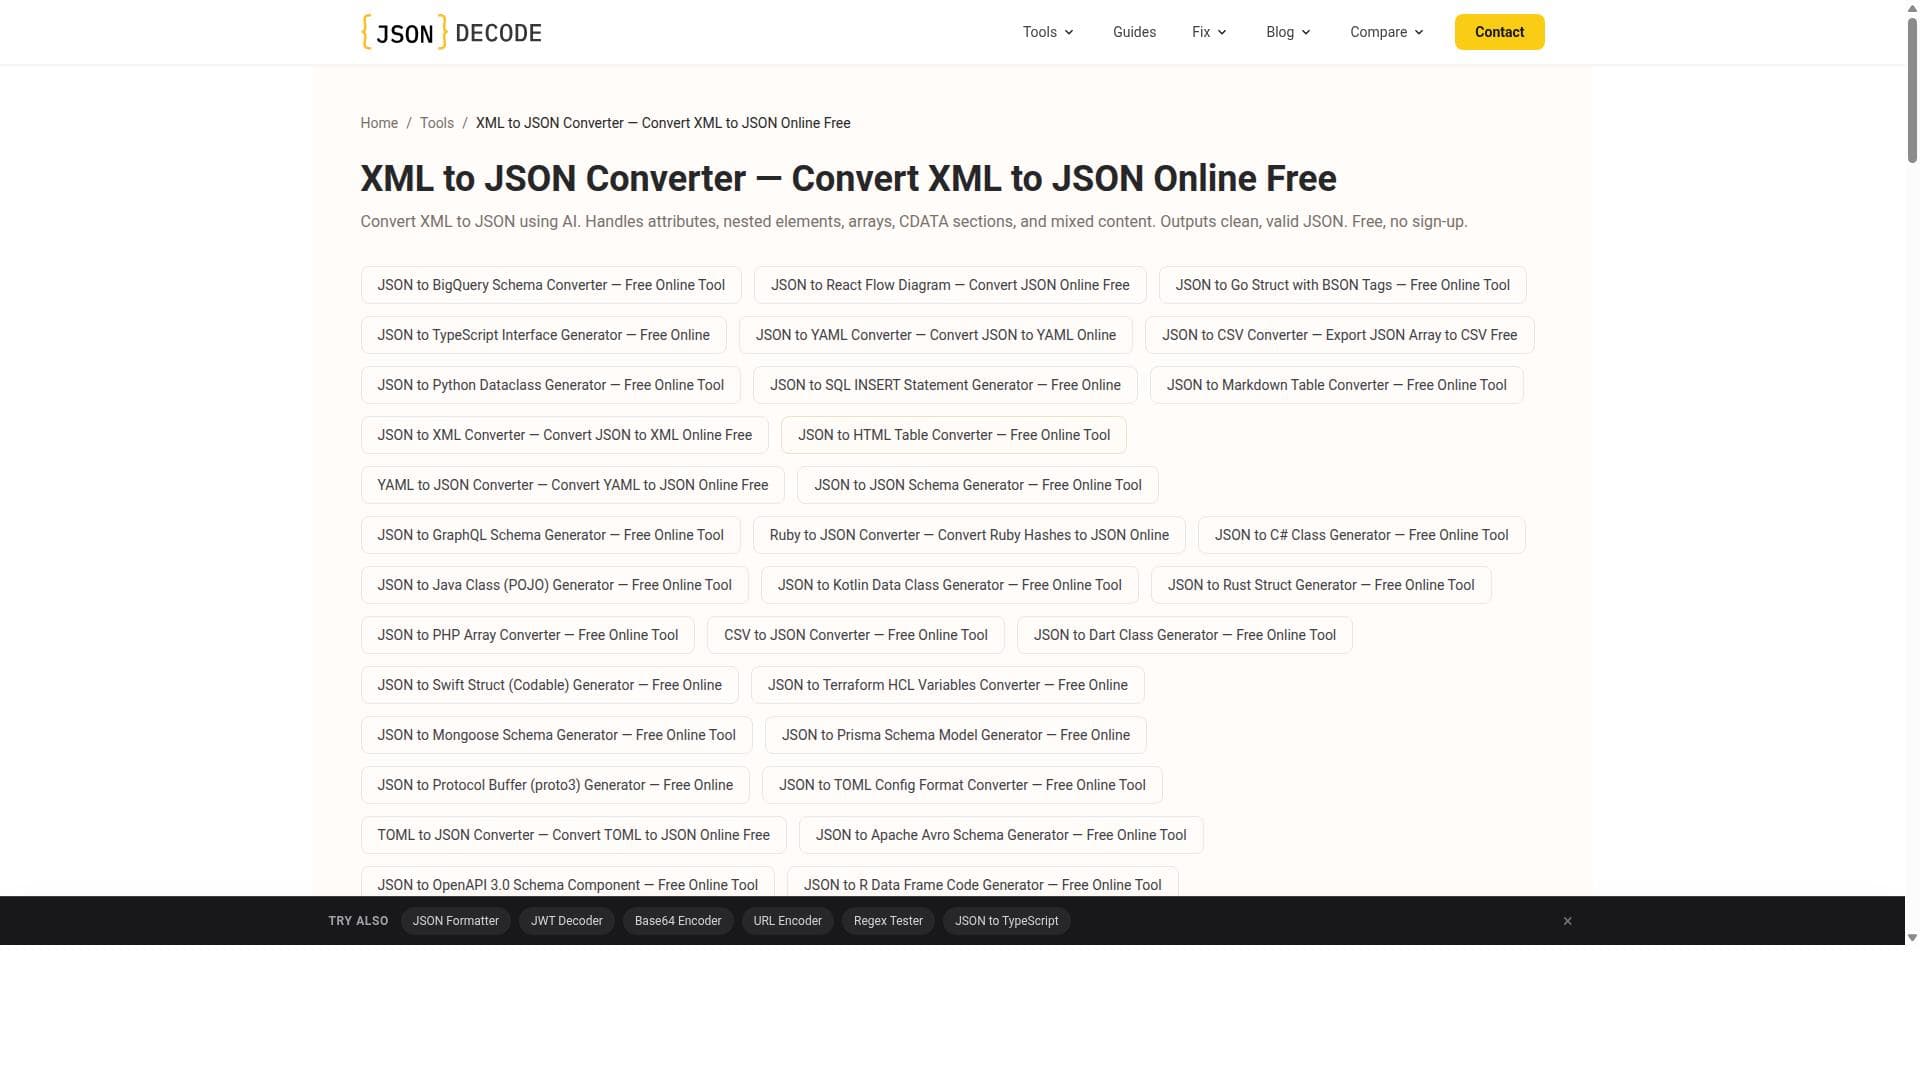Select Ruby to JSON Converter
The height and width of the screenshot is (1080, 1920).
(x=969, y=535)
